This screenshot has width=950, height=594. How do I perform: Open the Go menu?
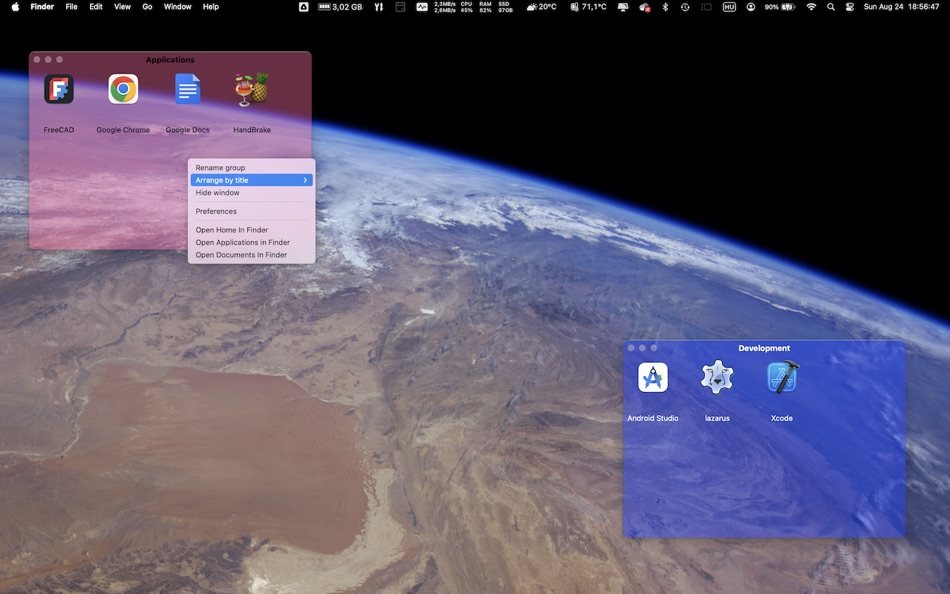point(147,7)
